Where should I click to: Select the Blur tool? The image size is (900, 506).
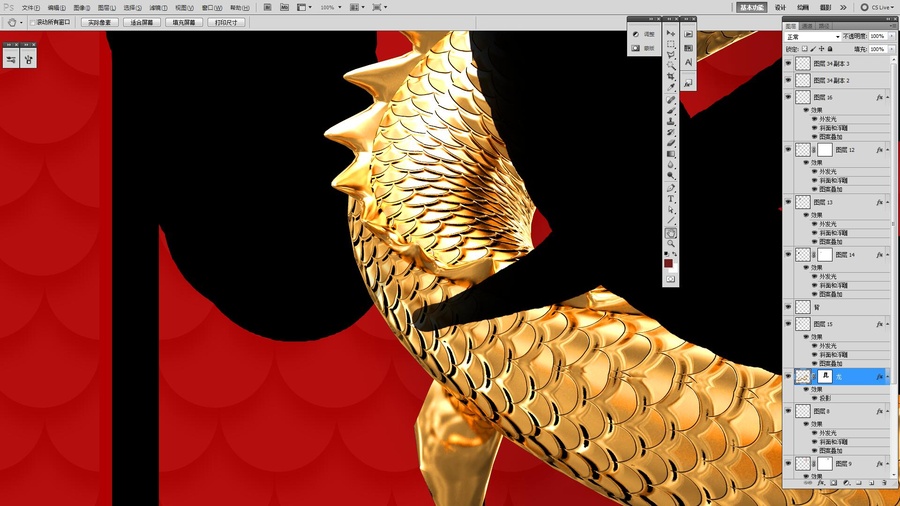[x=670, y=165]
